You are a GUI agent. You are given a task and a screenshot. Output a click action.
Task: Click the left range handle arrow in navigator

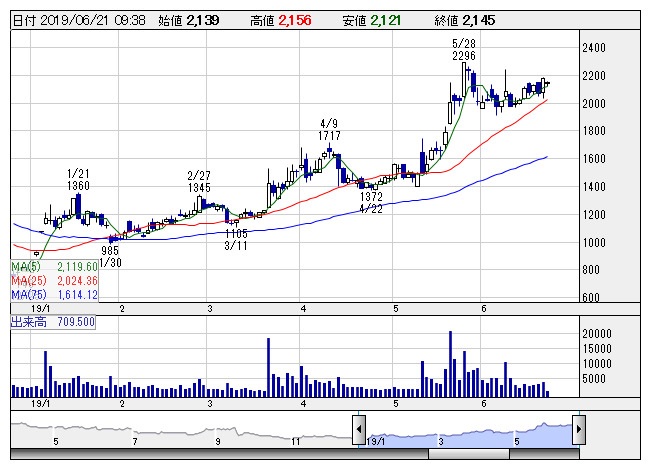pos(358,431)
